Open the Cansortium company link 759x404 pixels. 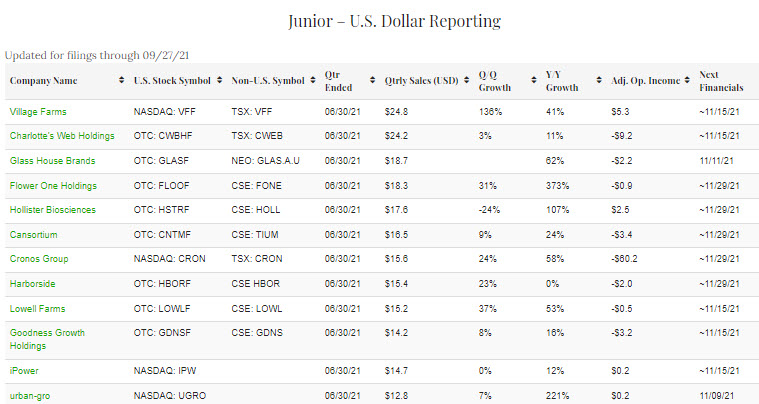tap(34, 234)
